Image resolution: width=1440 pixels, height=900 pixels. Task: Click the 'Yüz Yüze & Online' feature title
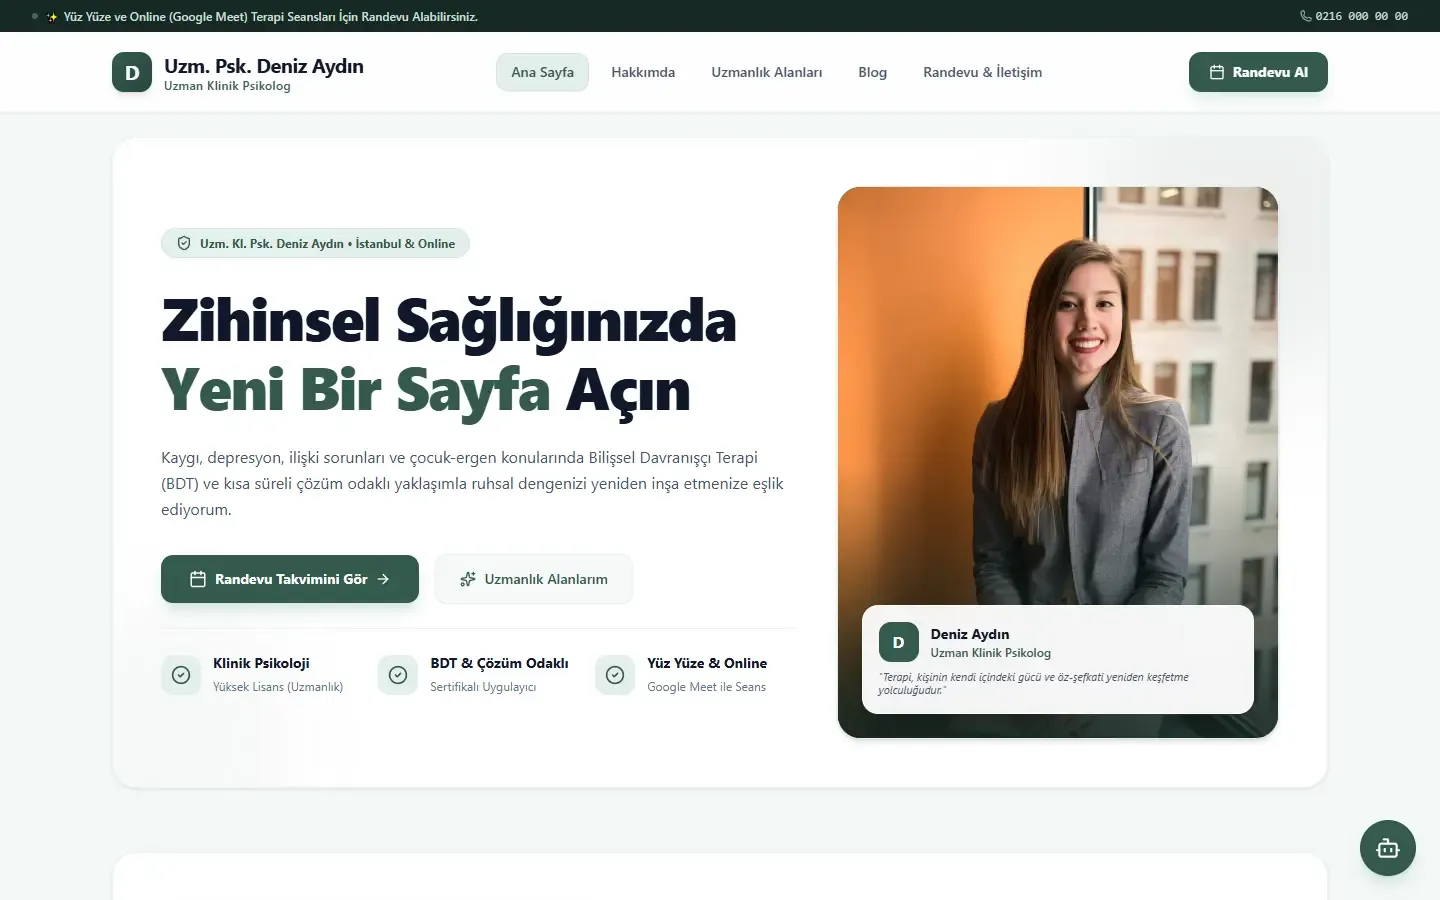pos(707,663)
